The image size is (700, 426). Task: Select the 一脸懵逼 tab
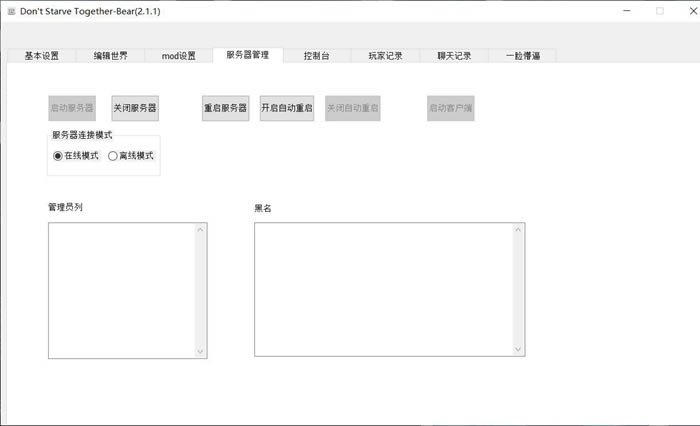pos(523,56)
